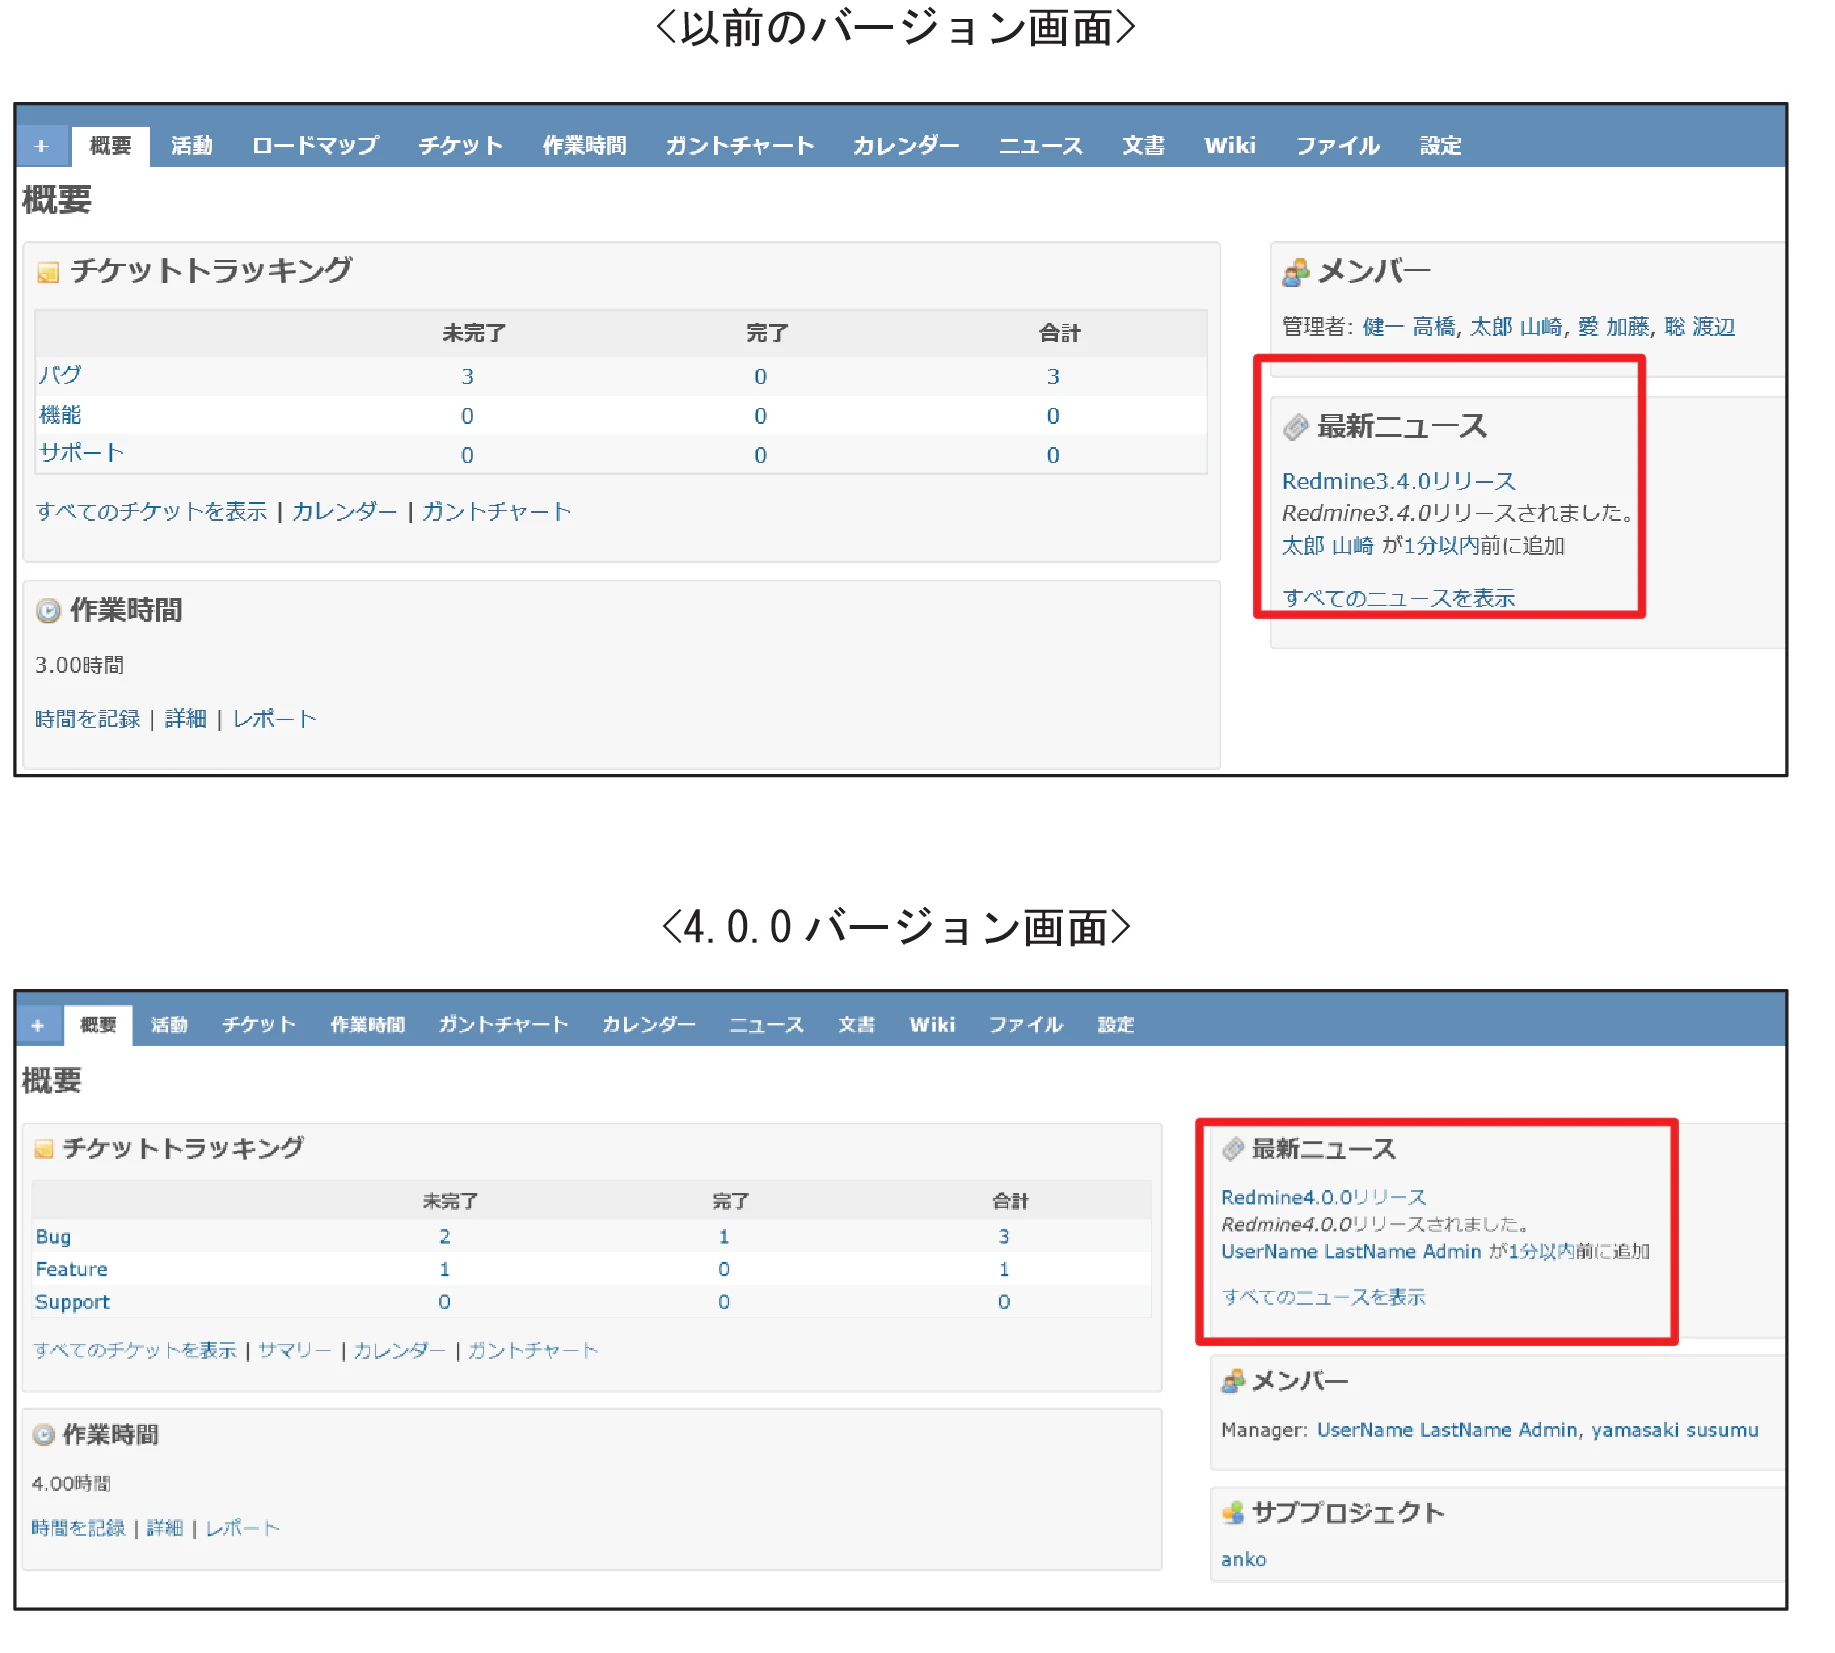The width and height of the screenshot is (1835, 1653).
Task: Click 時間を記録 in previous version
Action: (88, 719)
